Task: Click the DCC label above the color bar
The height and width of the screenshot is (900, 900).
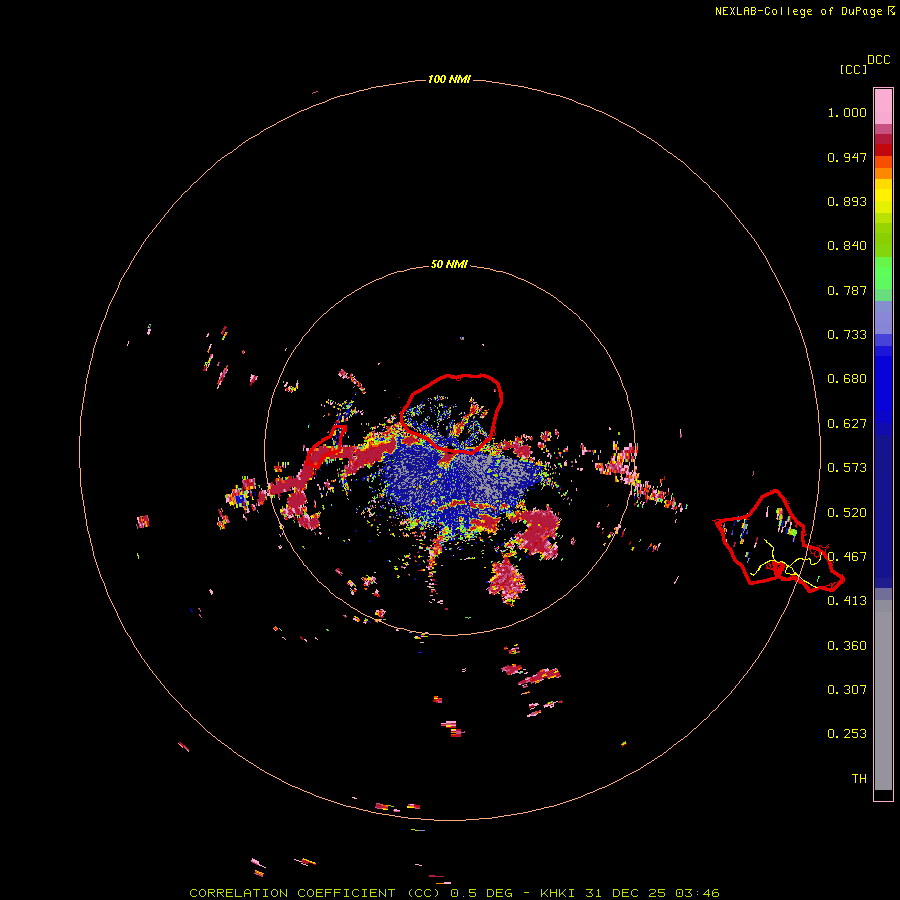Action: (879, 60)
